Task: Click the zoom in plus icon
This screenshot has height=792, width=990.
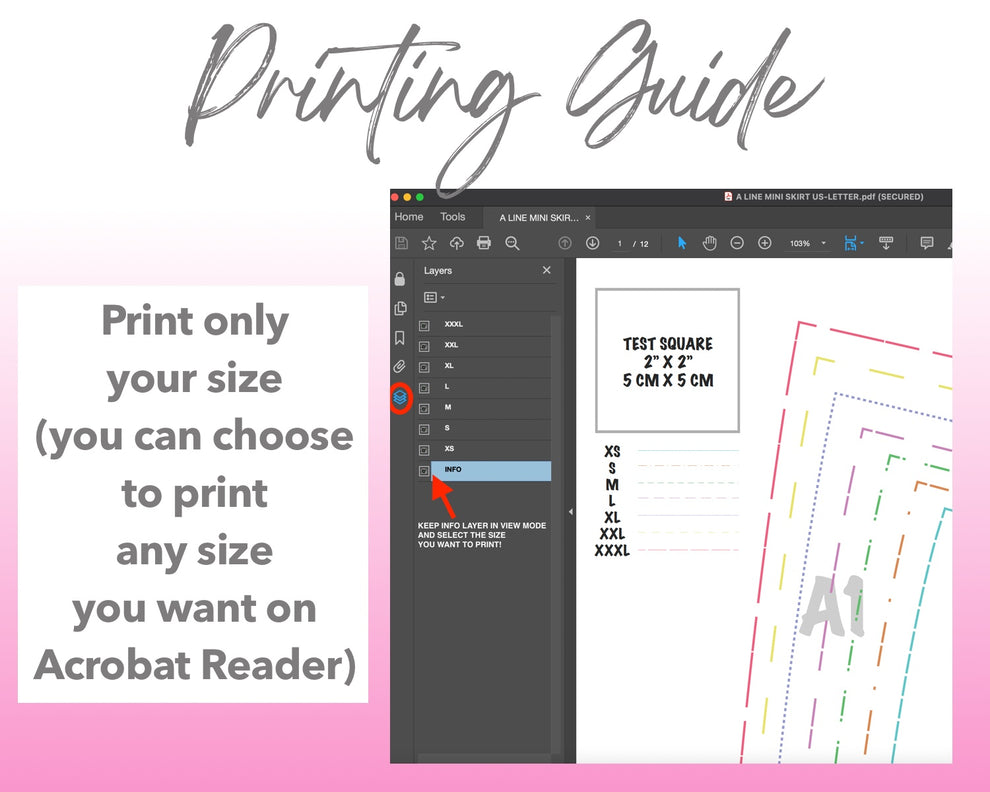Action: point(765,243)
